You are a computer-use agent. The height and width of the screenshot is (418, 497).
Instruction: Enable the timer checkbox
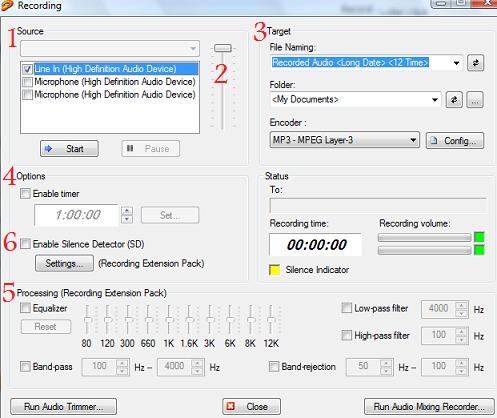click(x=25, y=193)
